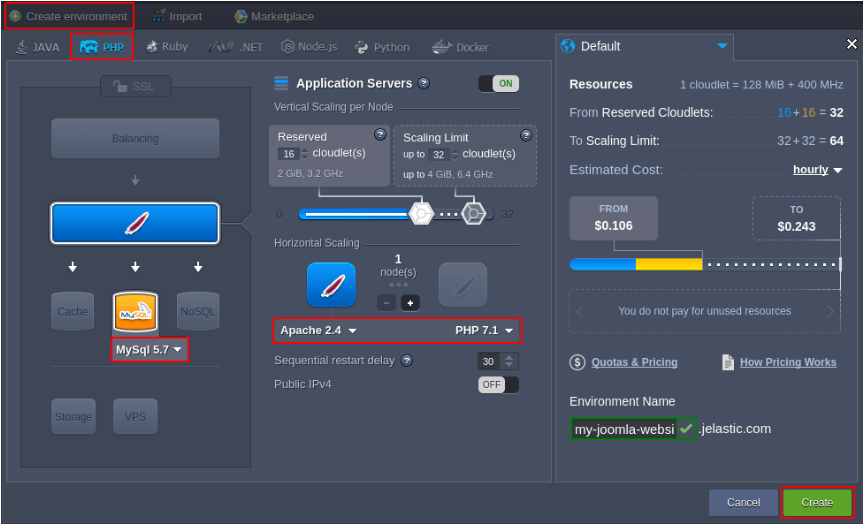This screenshot has width=863, height=524.
Task: Click the Apache application server feather block
Action: tap(135, 224)
